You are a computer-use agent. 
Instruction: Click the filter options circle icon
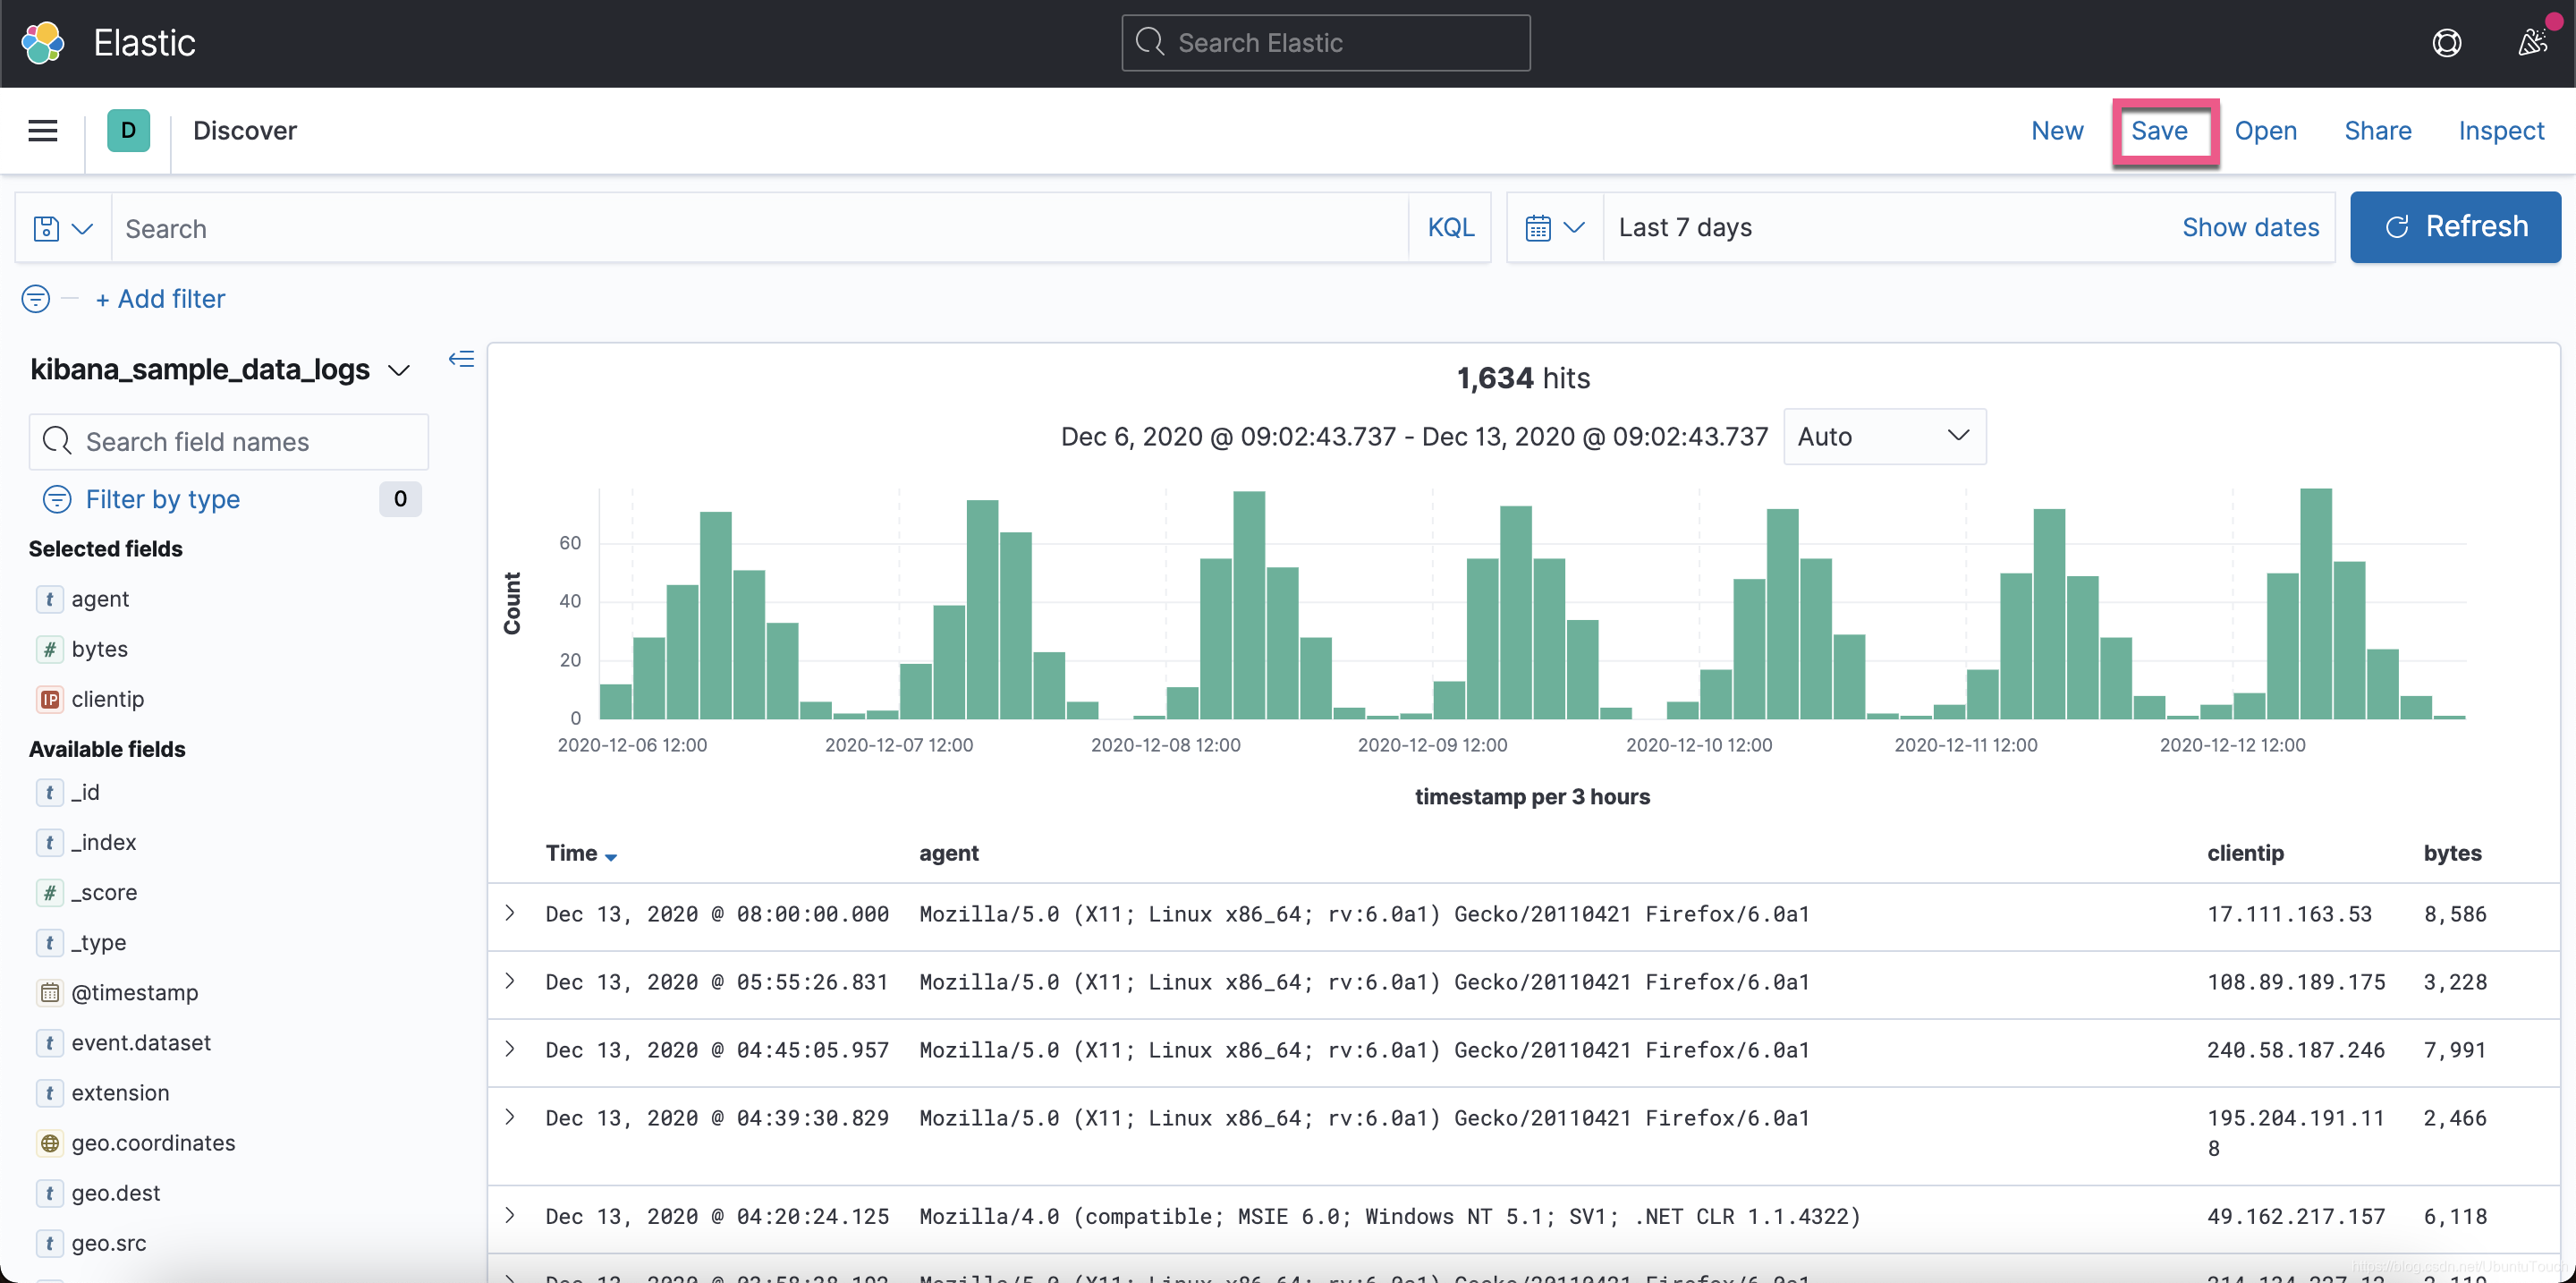pos(36,299)
